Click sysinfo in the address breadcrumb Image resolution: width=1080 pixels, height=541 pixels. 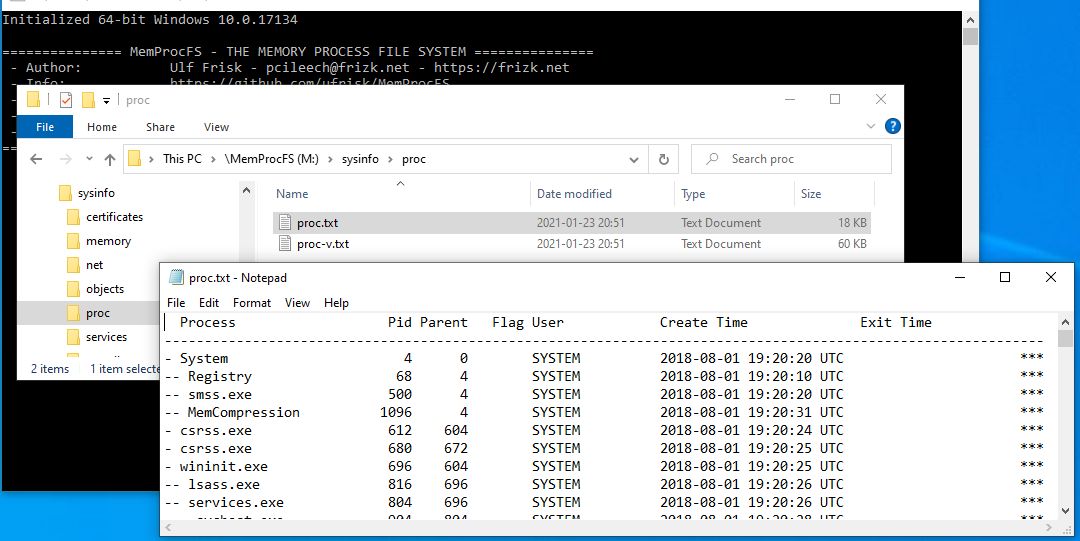(360, 159)
